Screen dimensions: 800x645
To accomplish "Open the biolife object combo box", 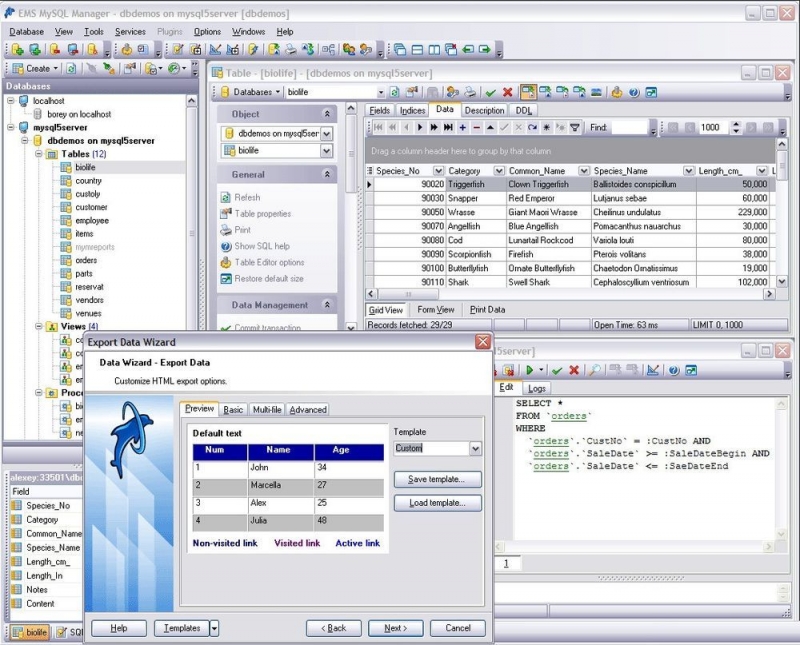I will coord(327,151).
